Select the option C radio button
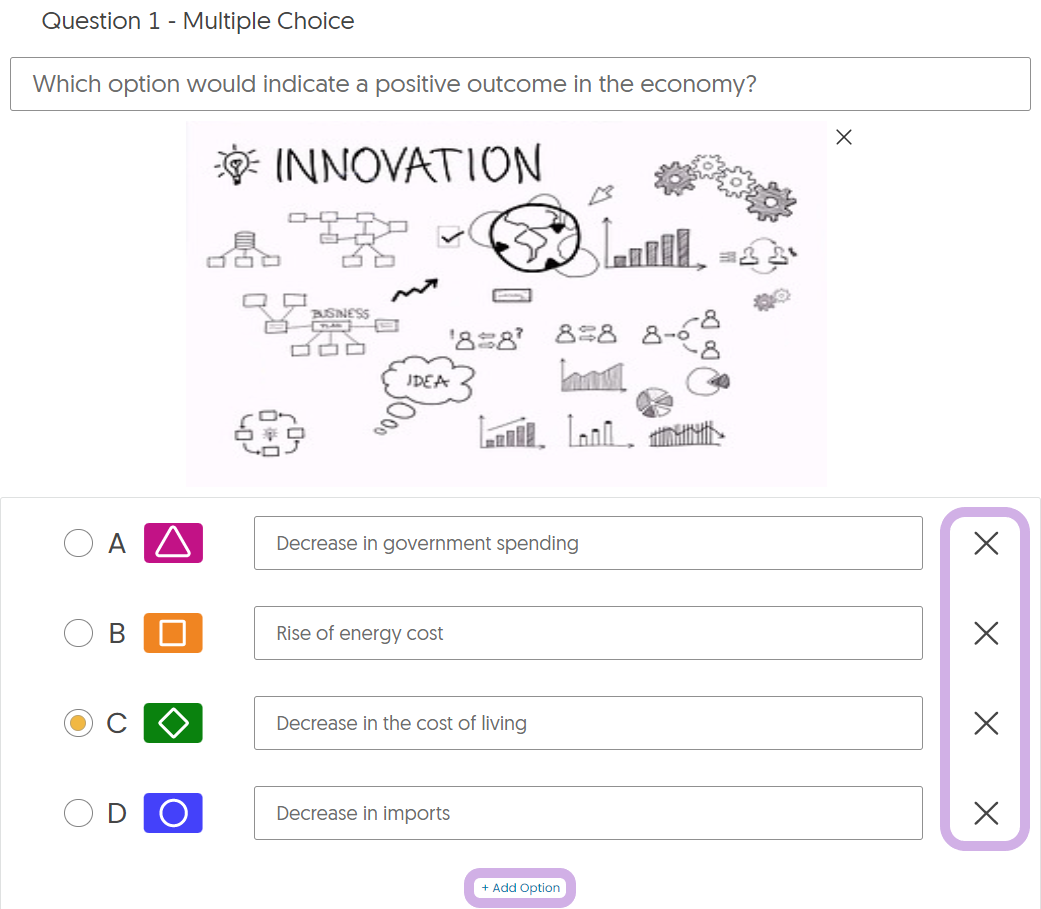The image size is (1041, 909). click(78, 723)
